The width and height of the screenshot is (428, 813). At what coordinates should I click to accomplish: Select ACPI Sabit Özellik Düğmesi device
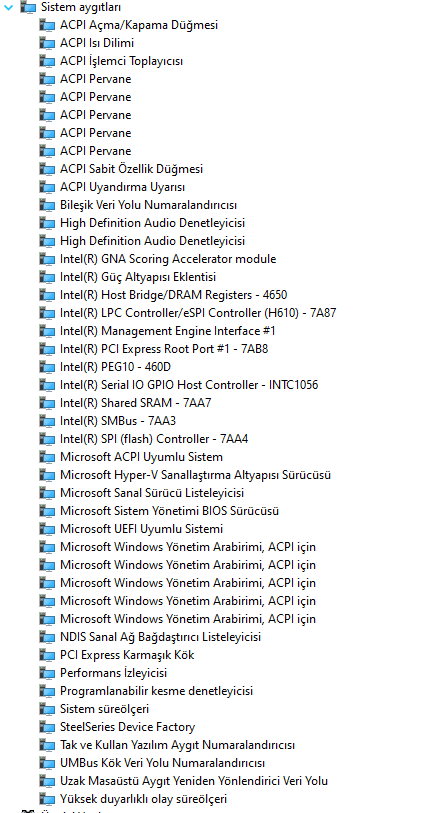(131, 169)
